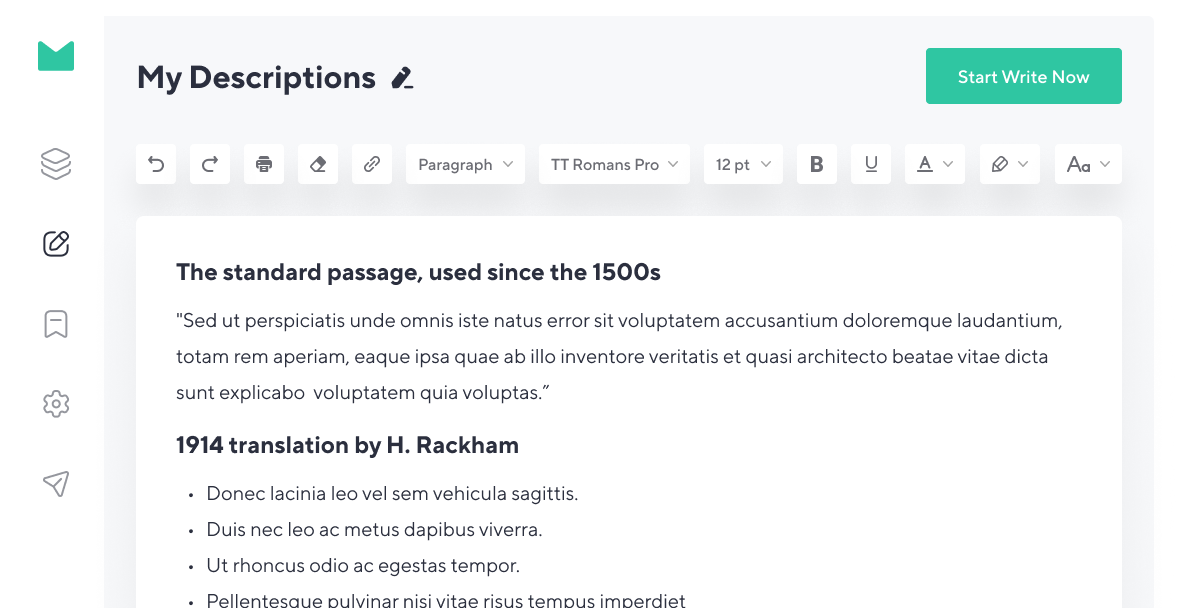Open the bookmark sidebar icon
Image resolution: width=1177 pixels, height=608 pixels.
point(56,324)
